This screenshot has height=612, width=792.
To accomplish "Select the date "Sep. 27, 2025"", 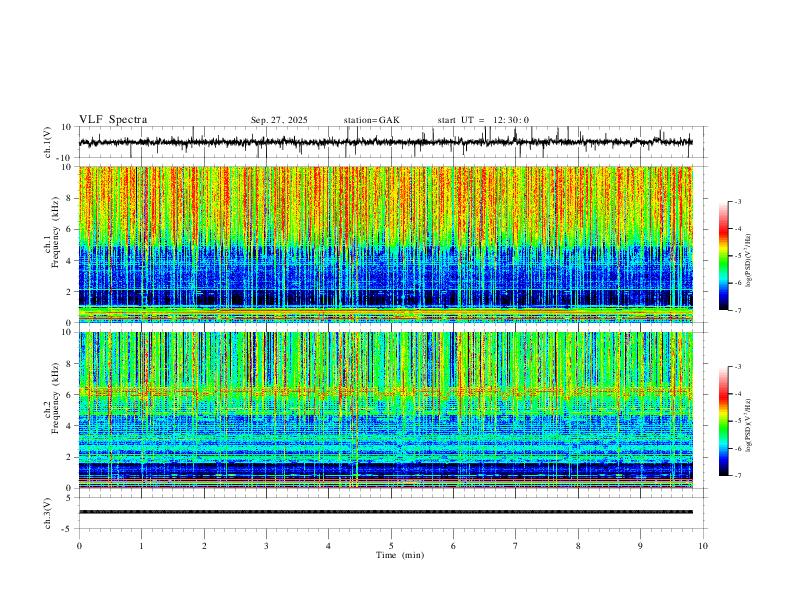I will pyautogui.click(x=279, y=120).
